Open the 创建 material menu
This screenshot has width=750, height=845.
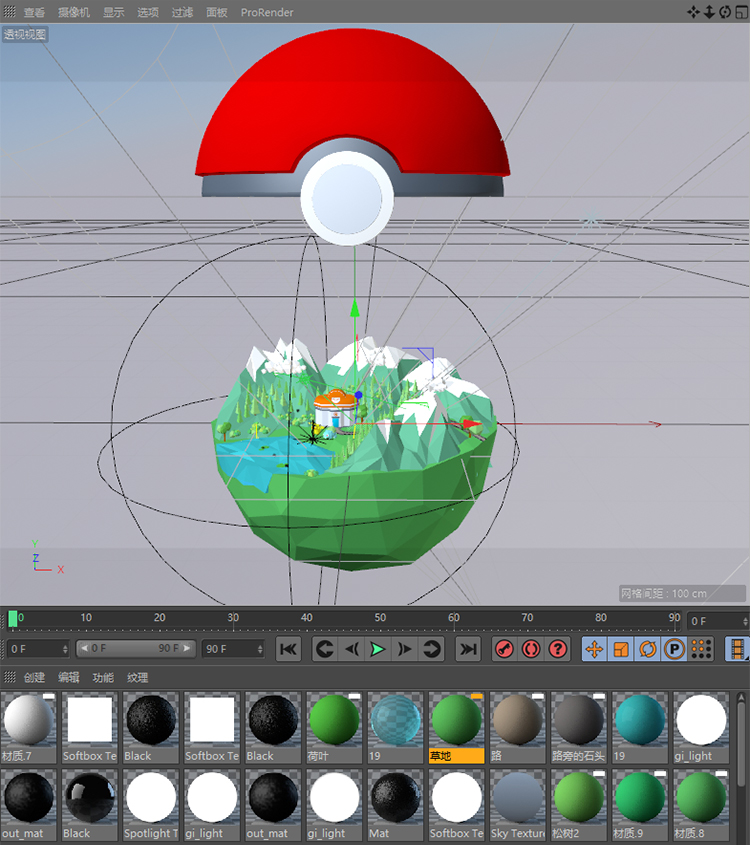tap(34, 677)
